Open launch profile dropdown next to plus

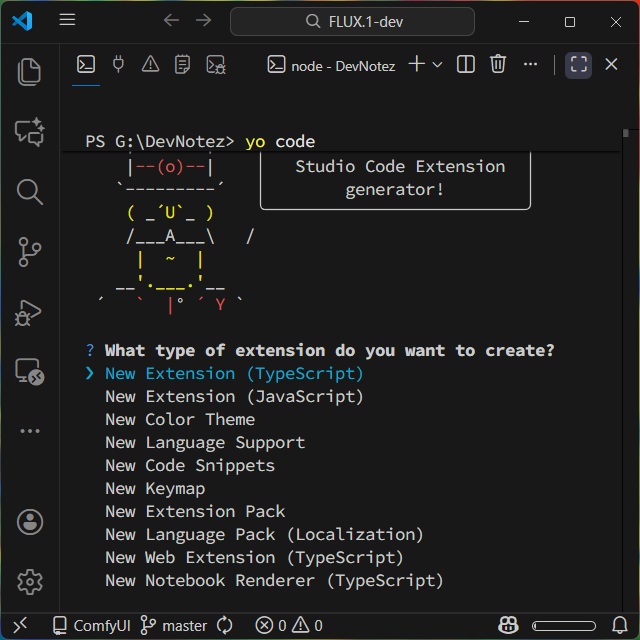point(437,65)
